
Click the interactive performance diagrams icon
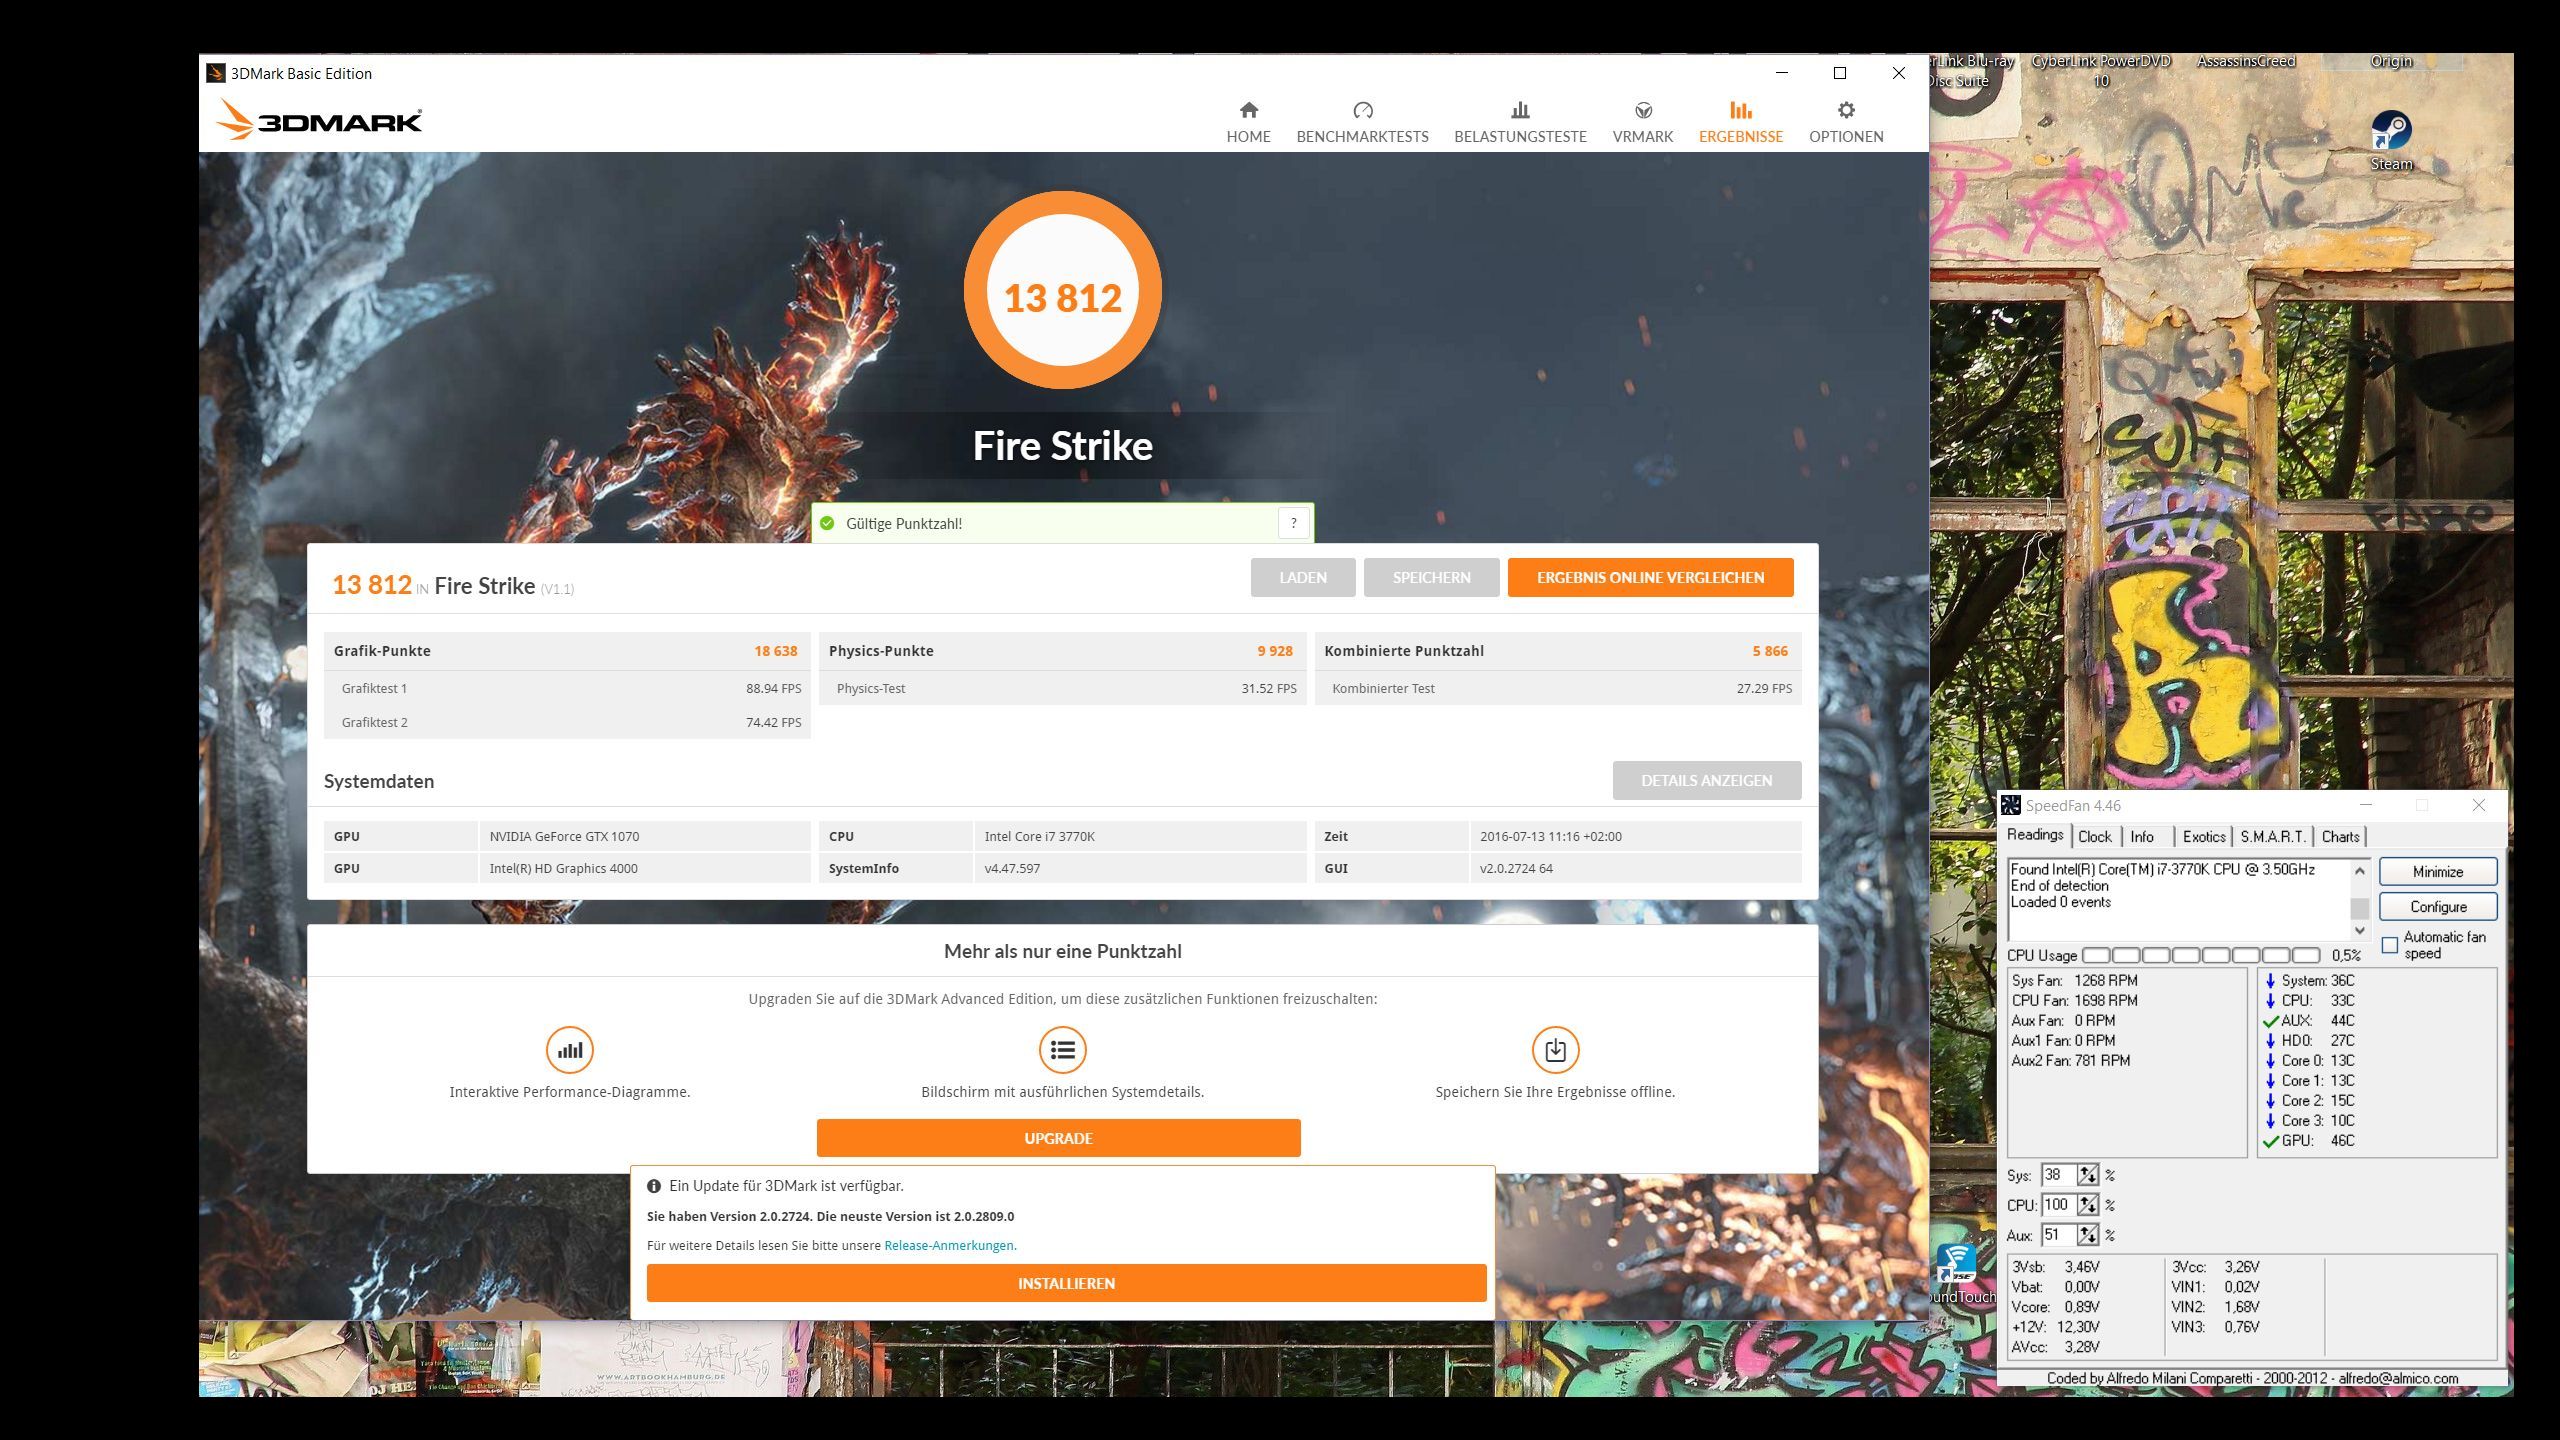pos(569,1050)
